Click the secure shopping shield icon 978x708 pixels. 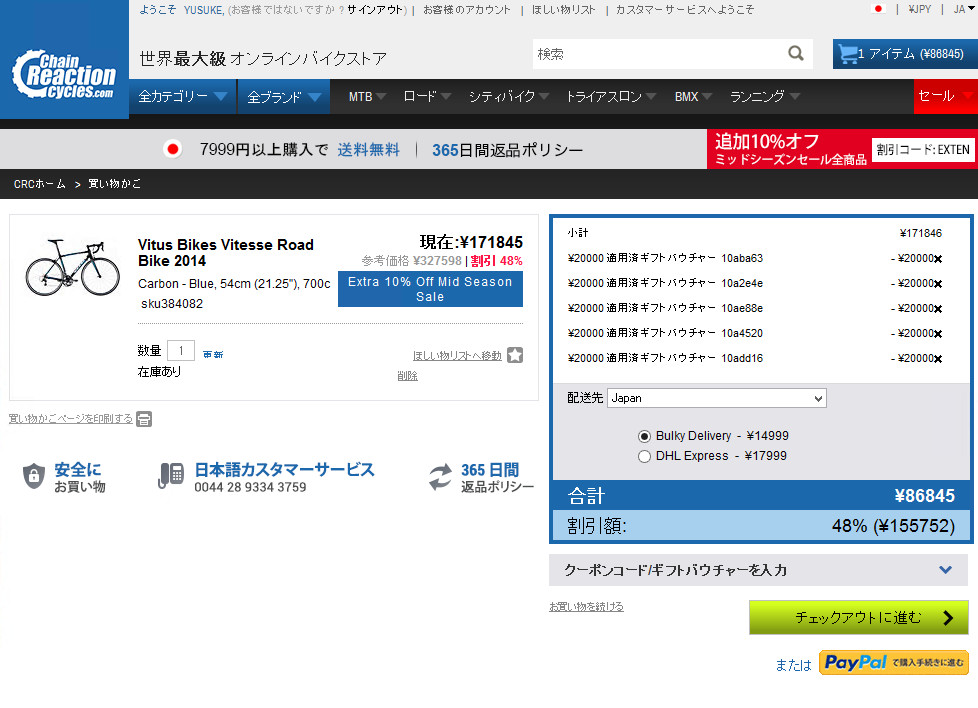click(34, 476)
